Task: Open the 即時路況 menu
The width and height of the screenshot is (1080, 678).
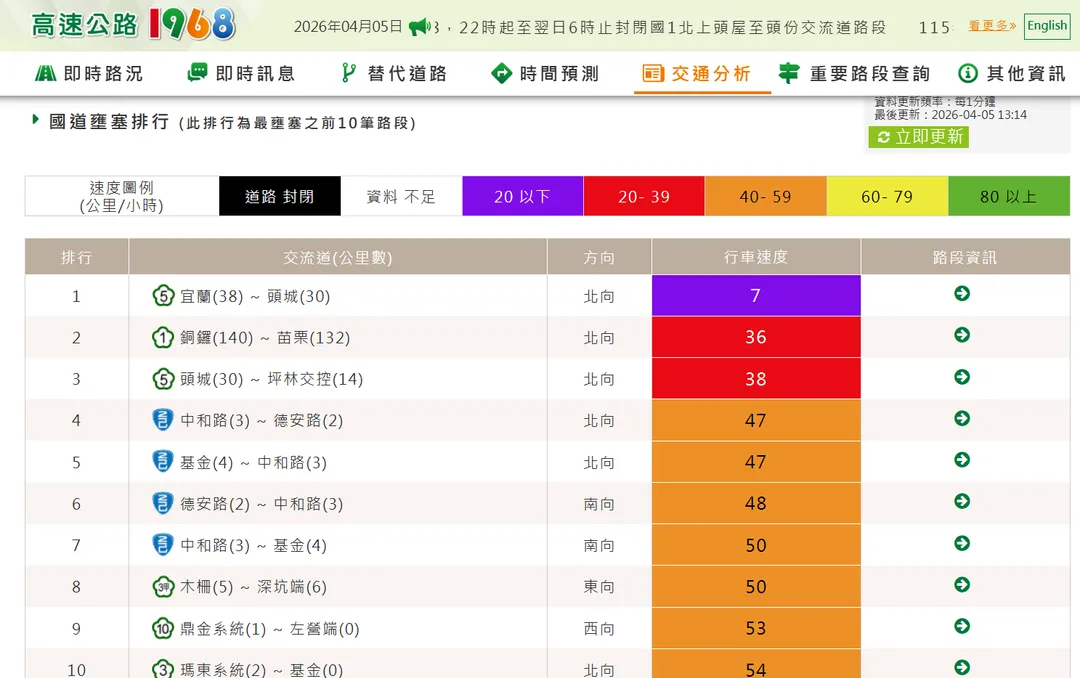Action: click(x=89, y=73)
